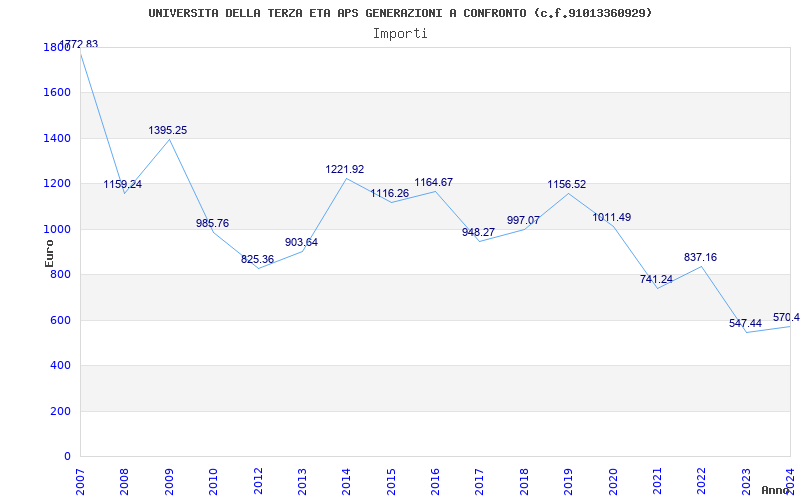This screenshot has height=500, width=800.
Task: Click the y-axis tick 800
Action: pos(60,275)
